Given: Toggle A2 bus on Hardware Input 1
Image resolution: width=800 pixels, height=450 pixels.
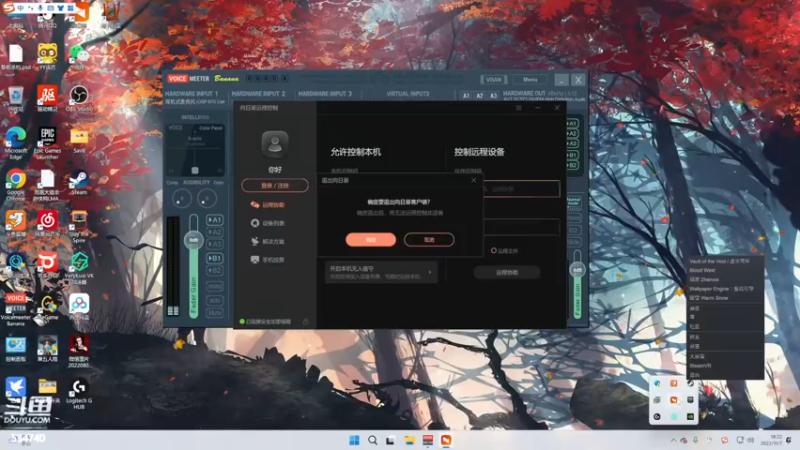Looking at the screenshot, I should [215, 232].
